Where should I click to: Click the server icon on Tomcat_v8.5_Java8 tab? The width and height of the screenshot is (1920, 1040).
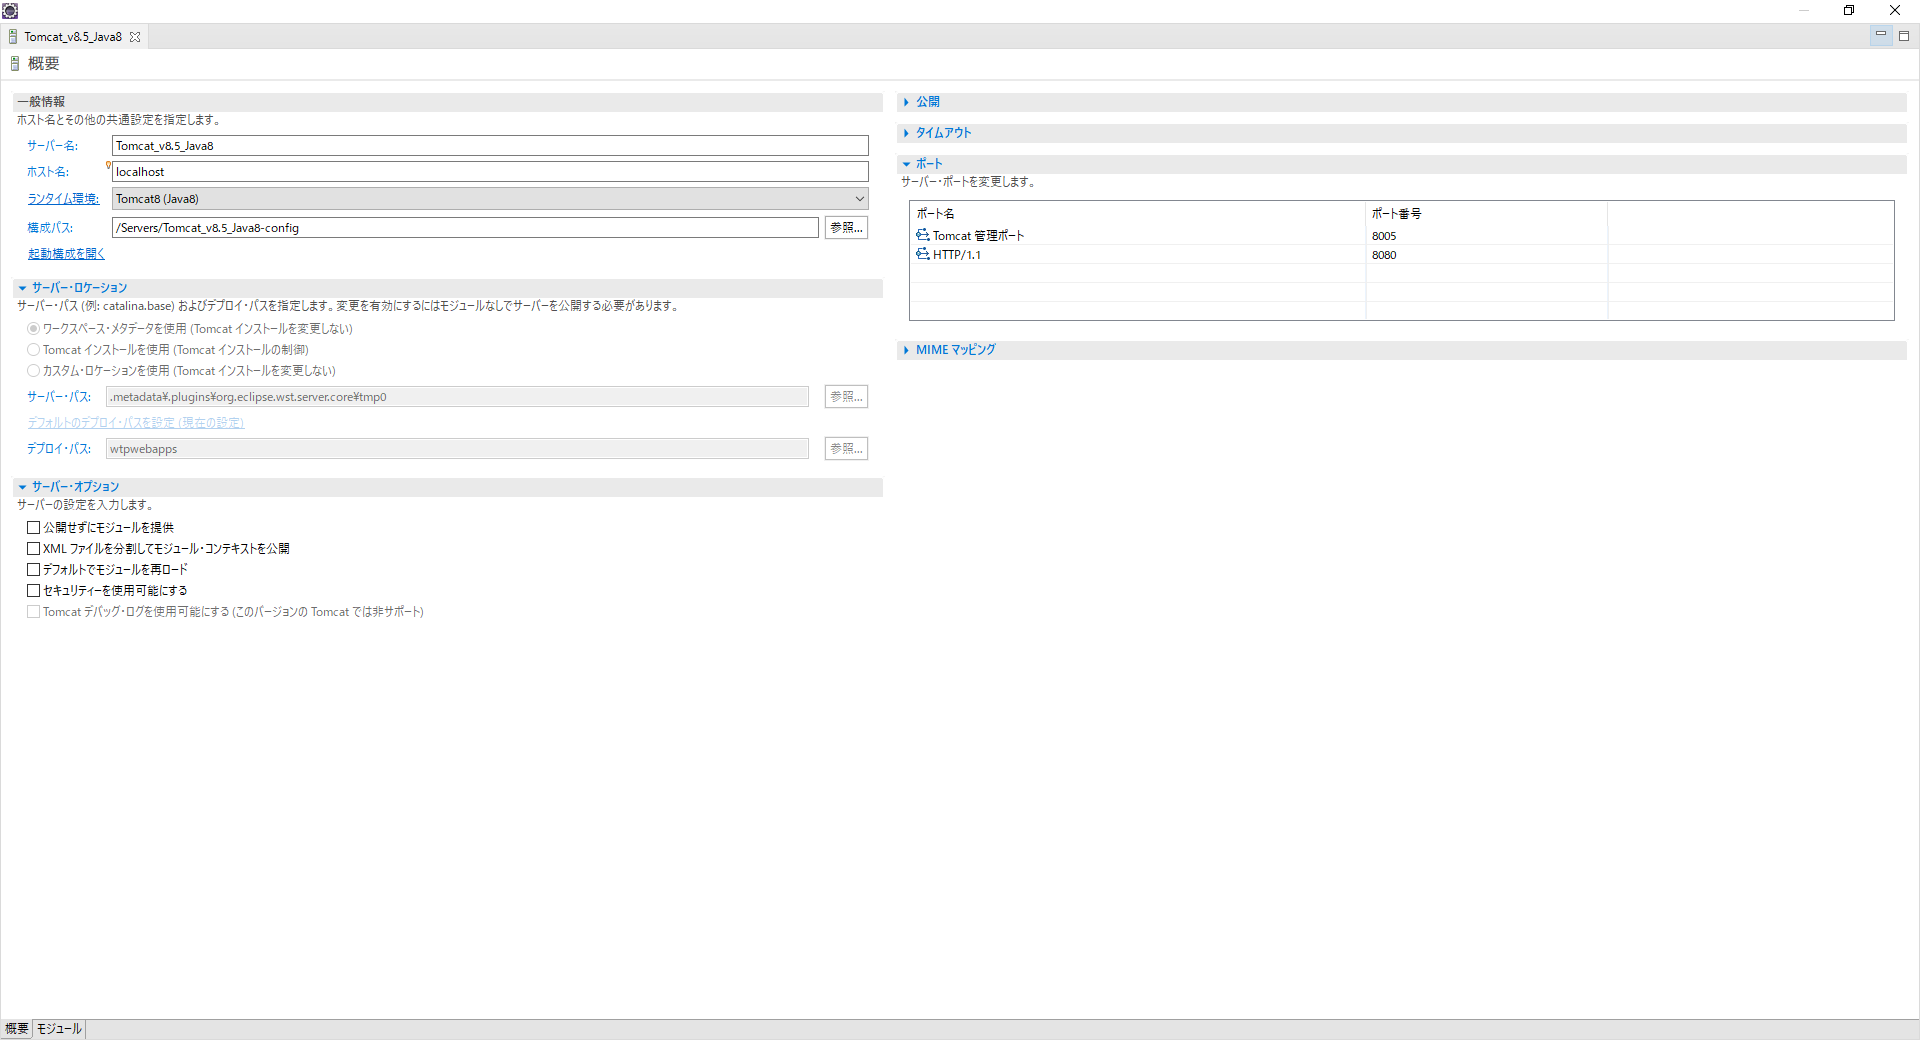tap(13, 37)
